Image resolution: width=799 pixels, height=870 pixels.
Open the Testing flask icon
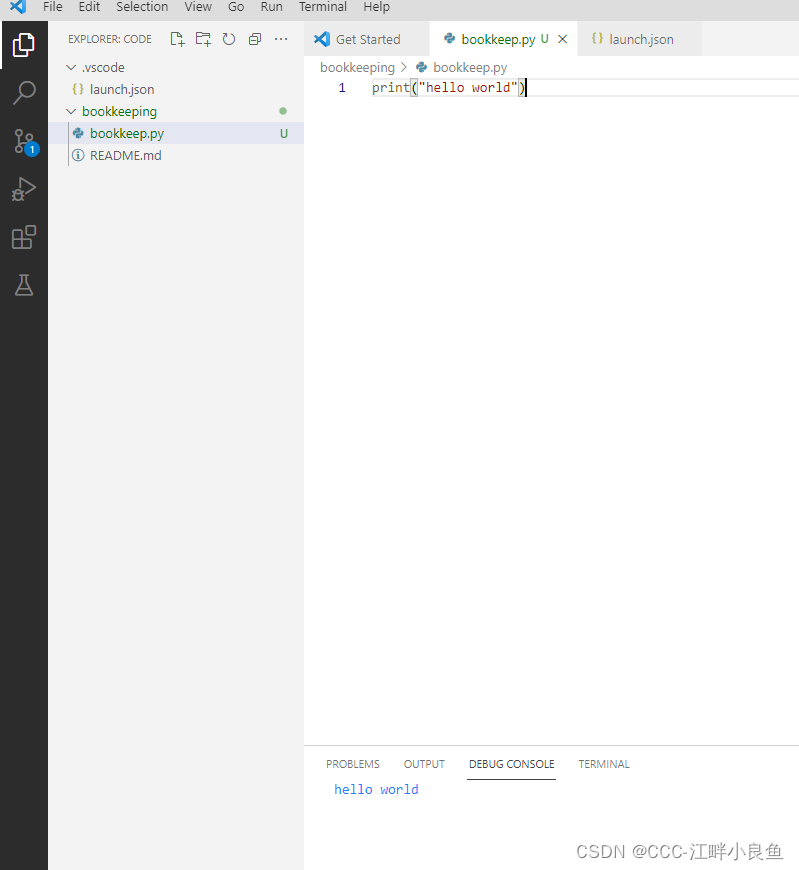[24, 285]
